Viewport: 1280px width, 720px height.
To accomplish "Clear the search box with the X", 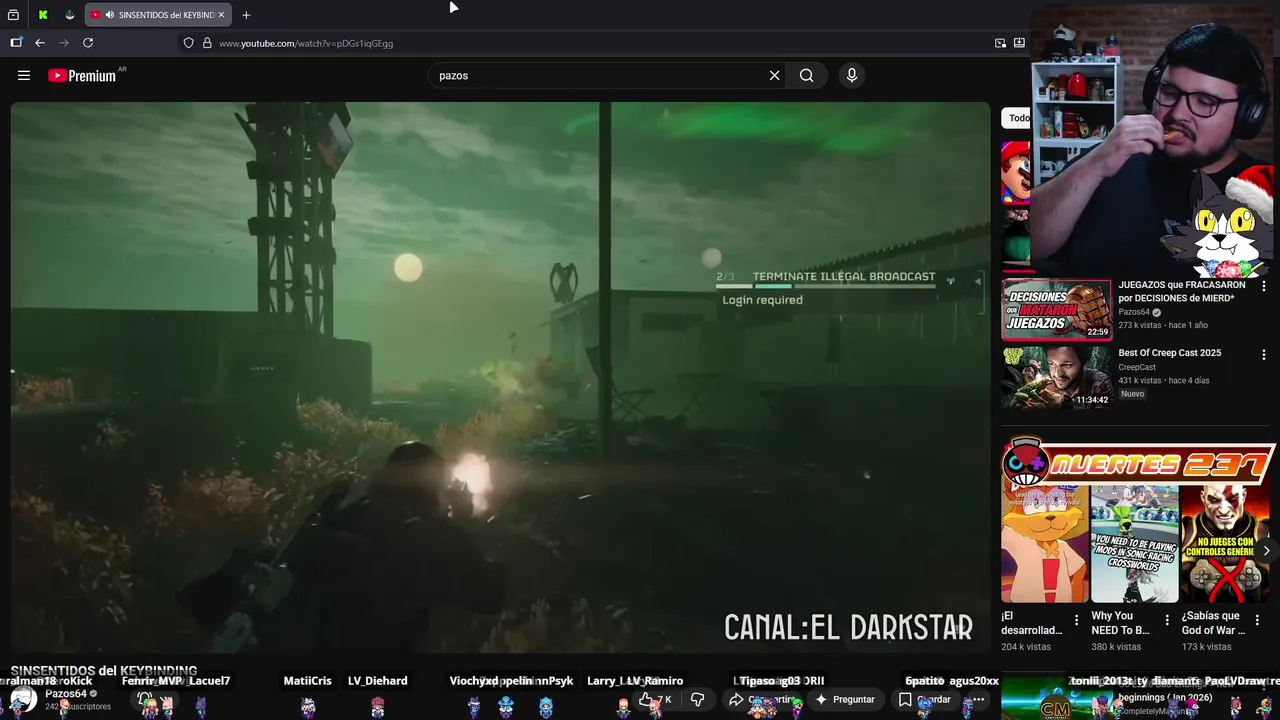I will [x=774, y=75].
